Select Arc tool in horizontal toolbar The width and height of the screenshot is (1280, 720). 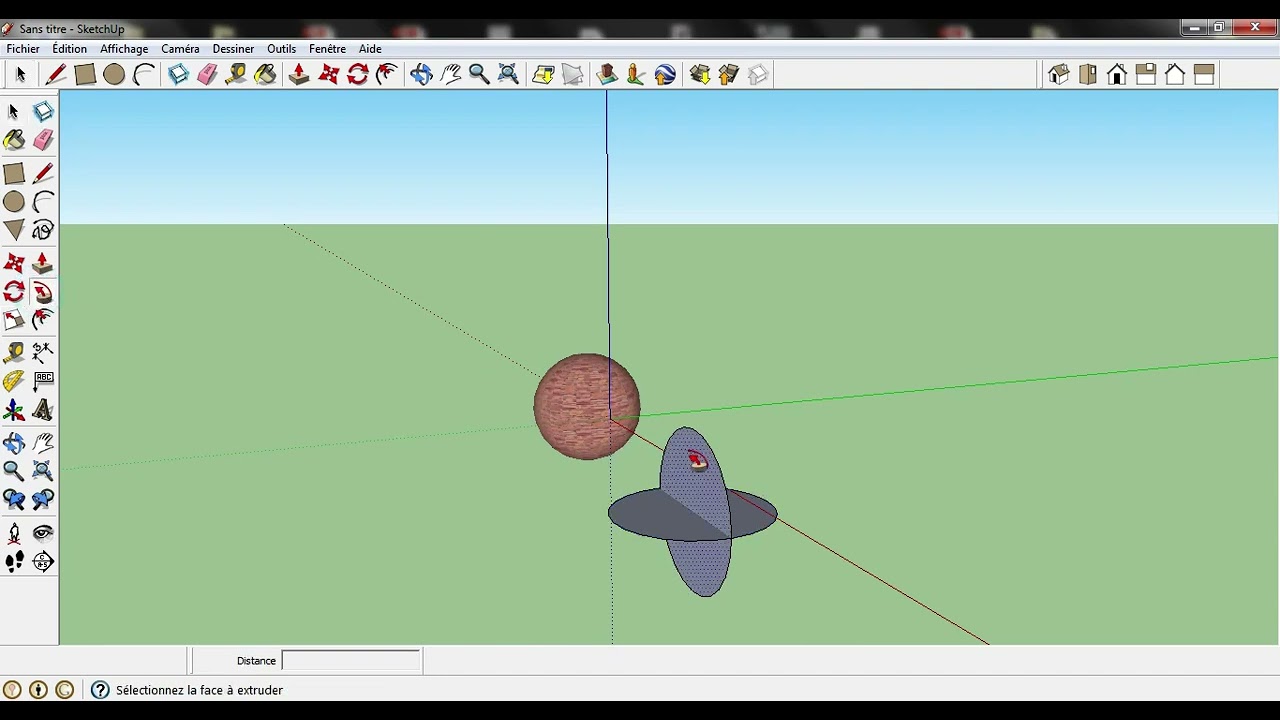[143, 74]
